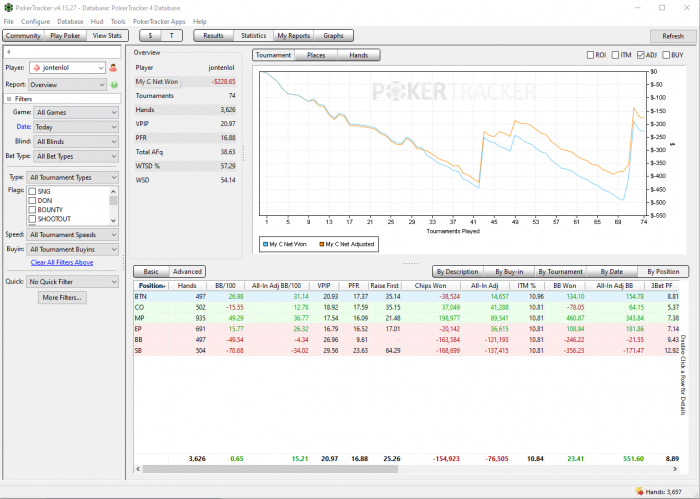Open the Database menu
Viewport: 700px width, 499px height.
(70, 21)
